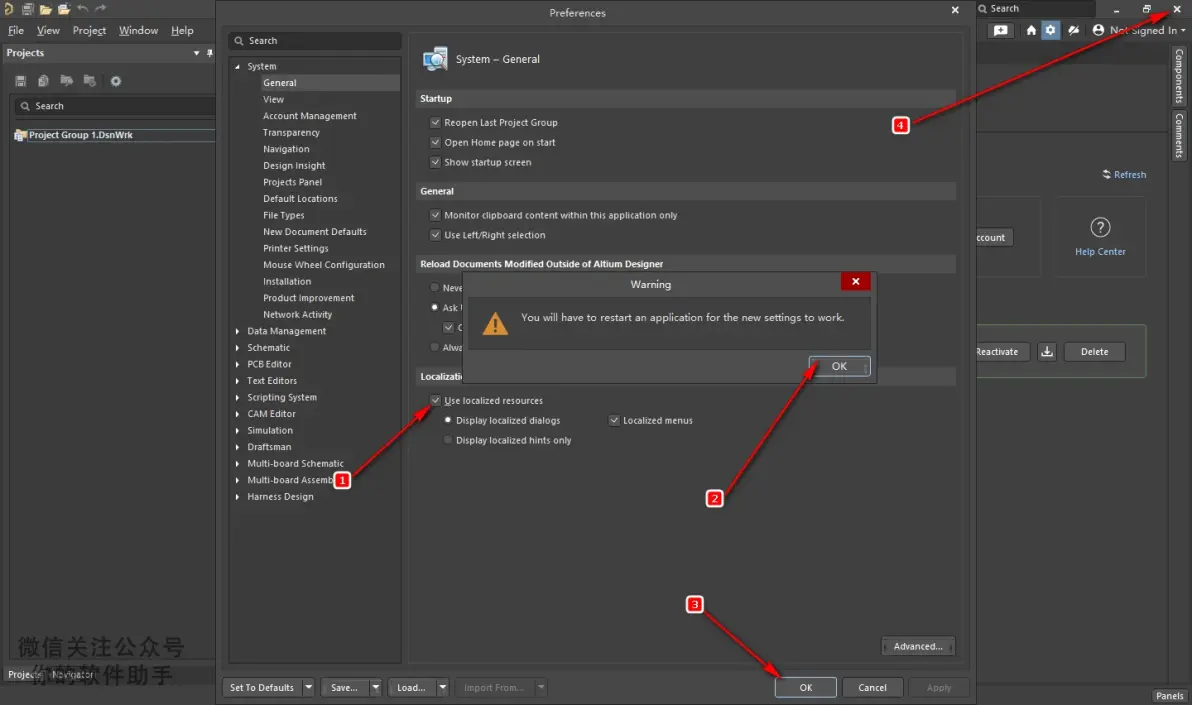Click the Project Group 1.DsnWrk icon

point(21,135)
